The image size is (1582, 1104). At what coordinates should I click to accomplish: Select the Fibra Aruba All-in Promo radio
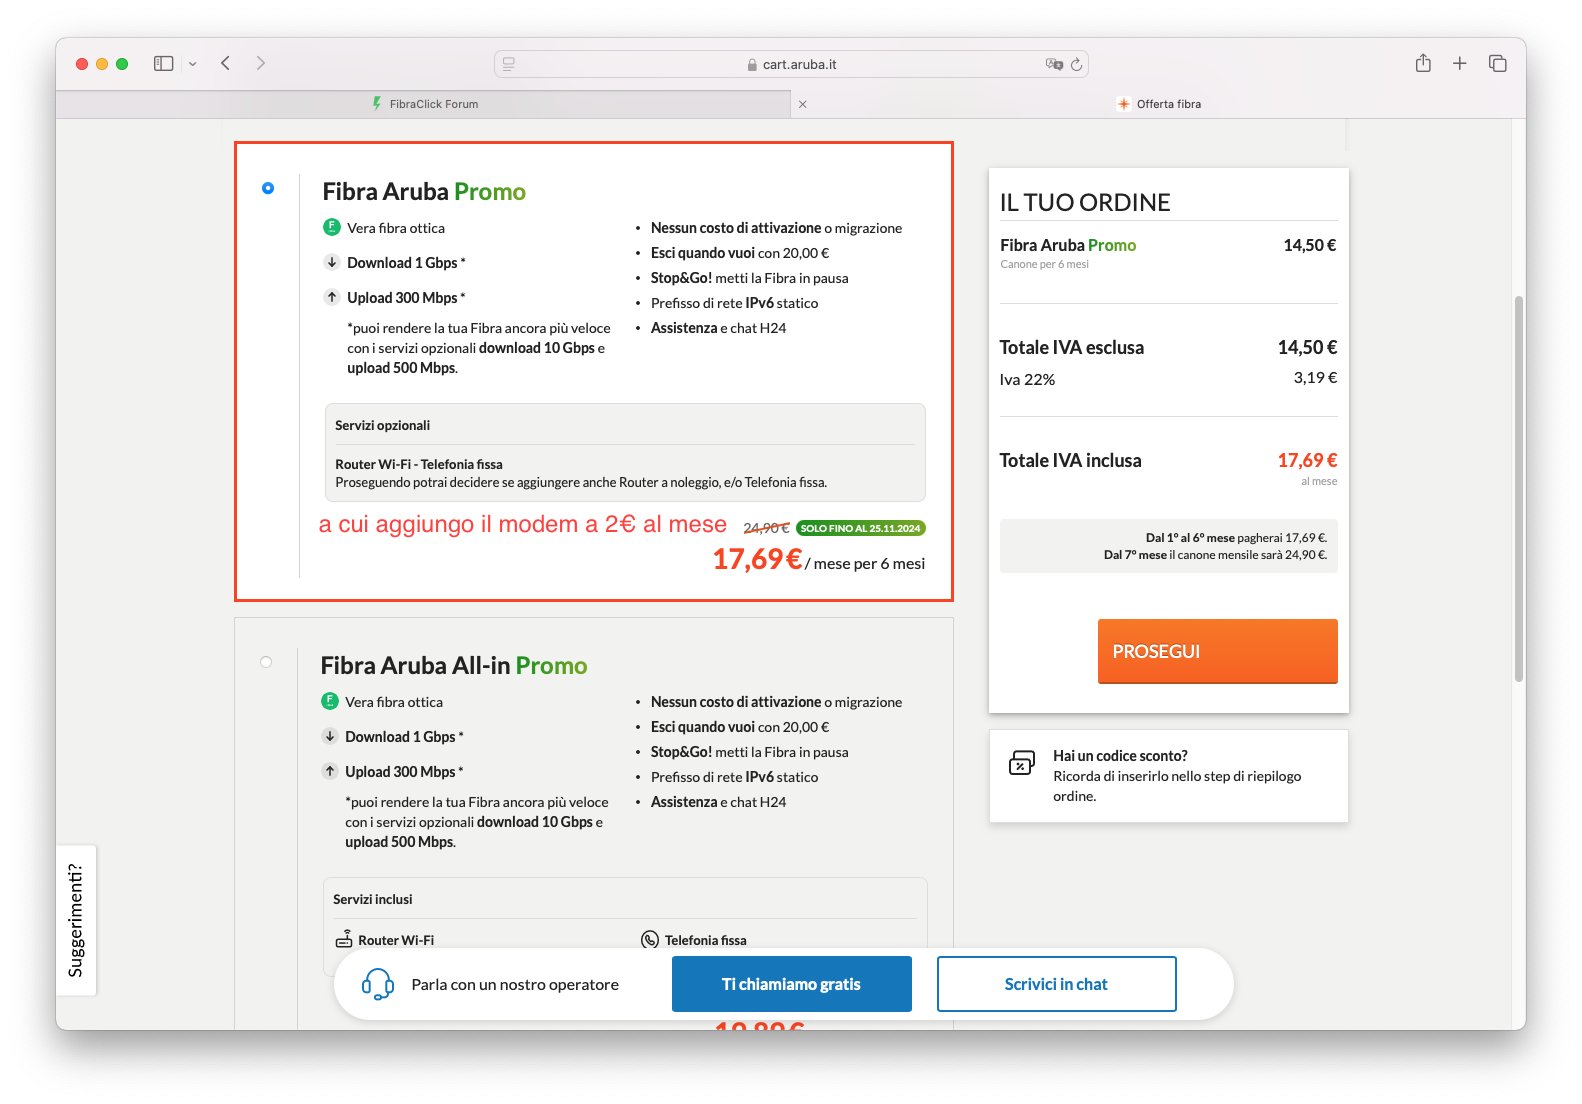point(266,662)
